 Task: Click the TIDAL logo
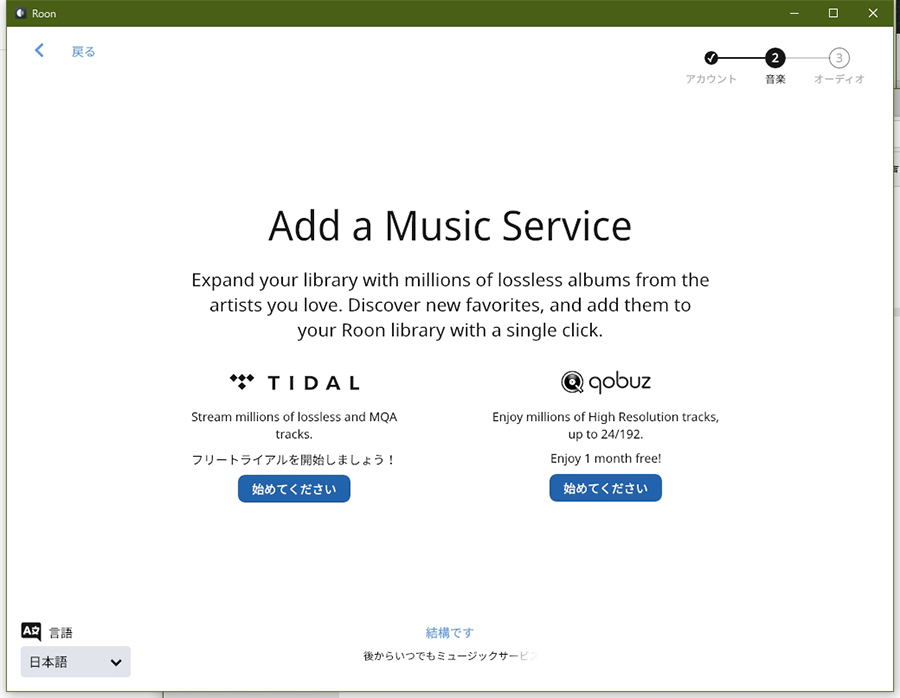294,382
